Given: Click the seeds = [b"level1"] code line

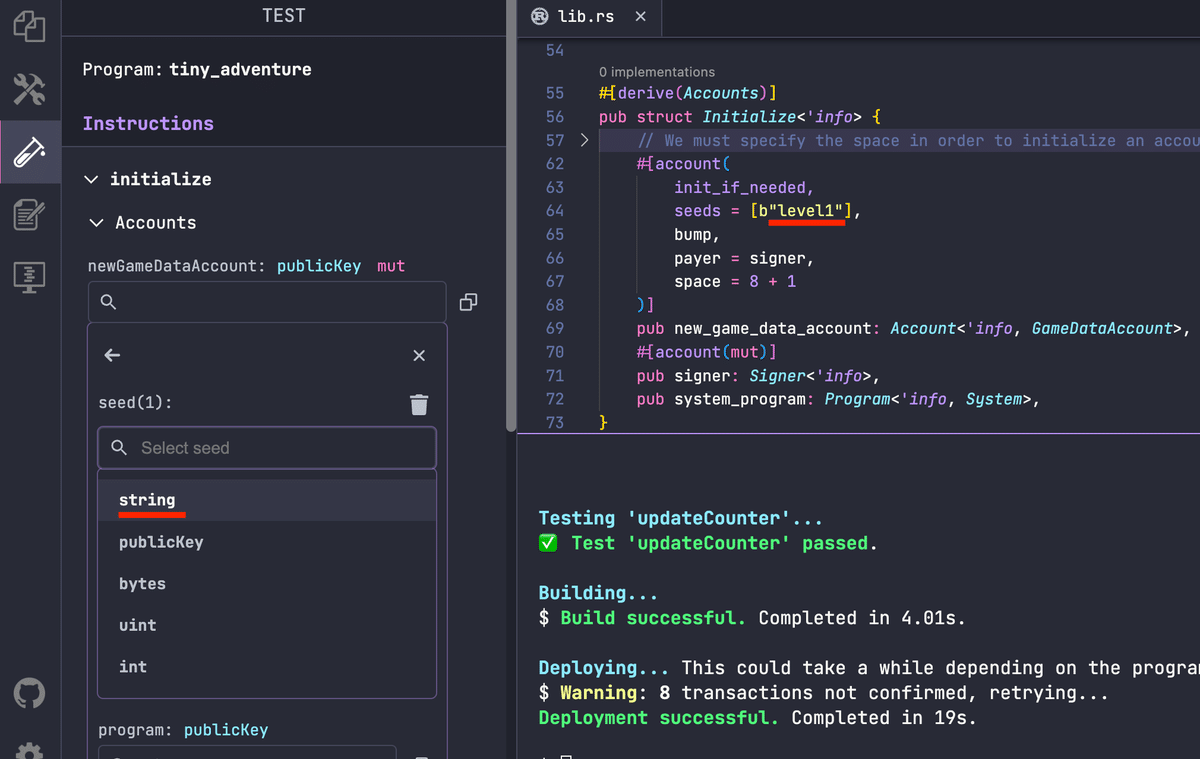Looking at the screenshot, I should [768, 211].
